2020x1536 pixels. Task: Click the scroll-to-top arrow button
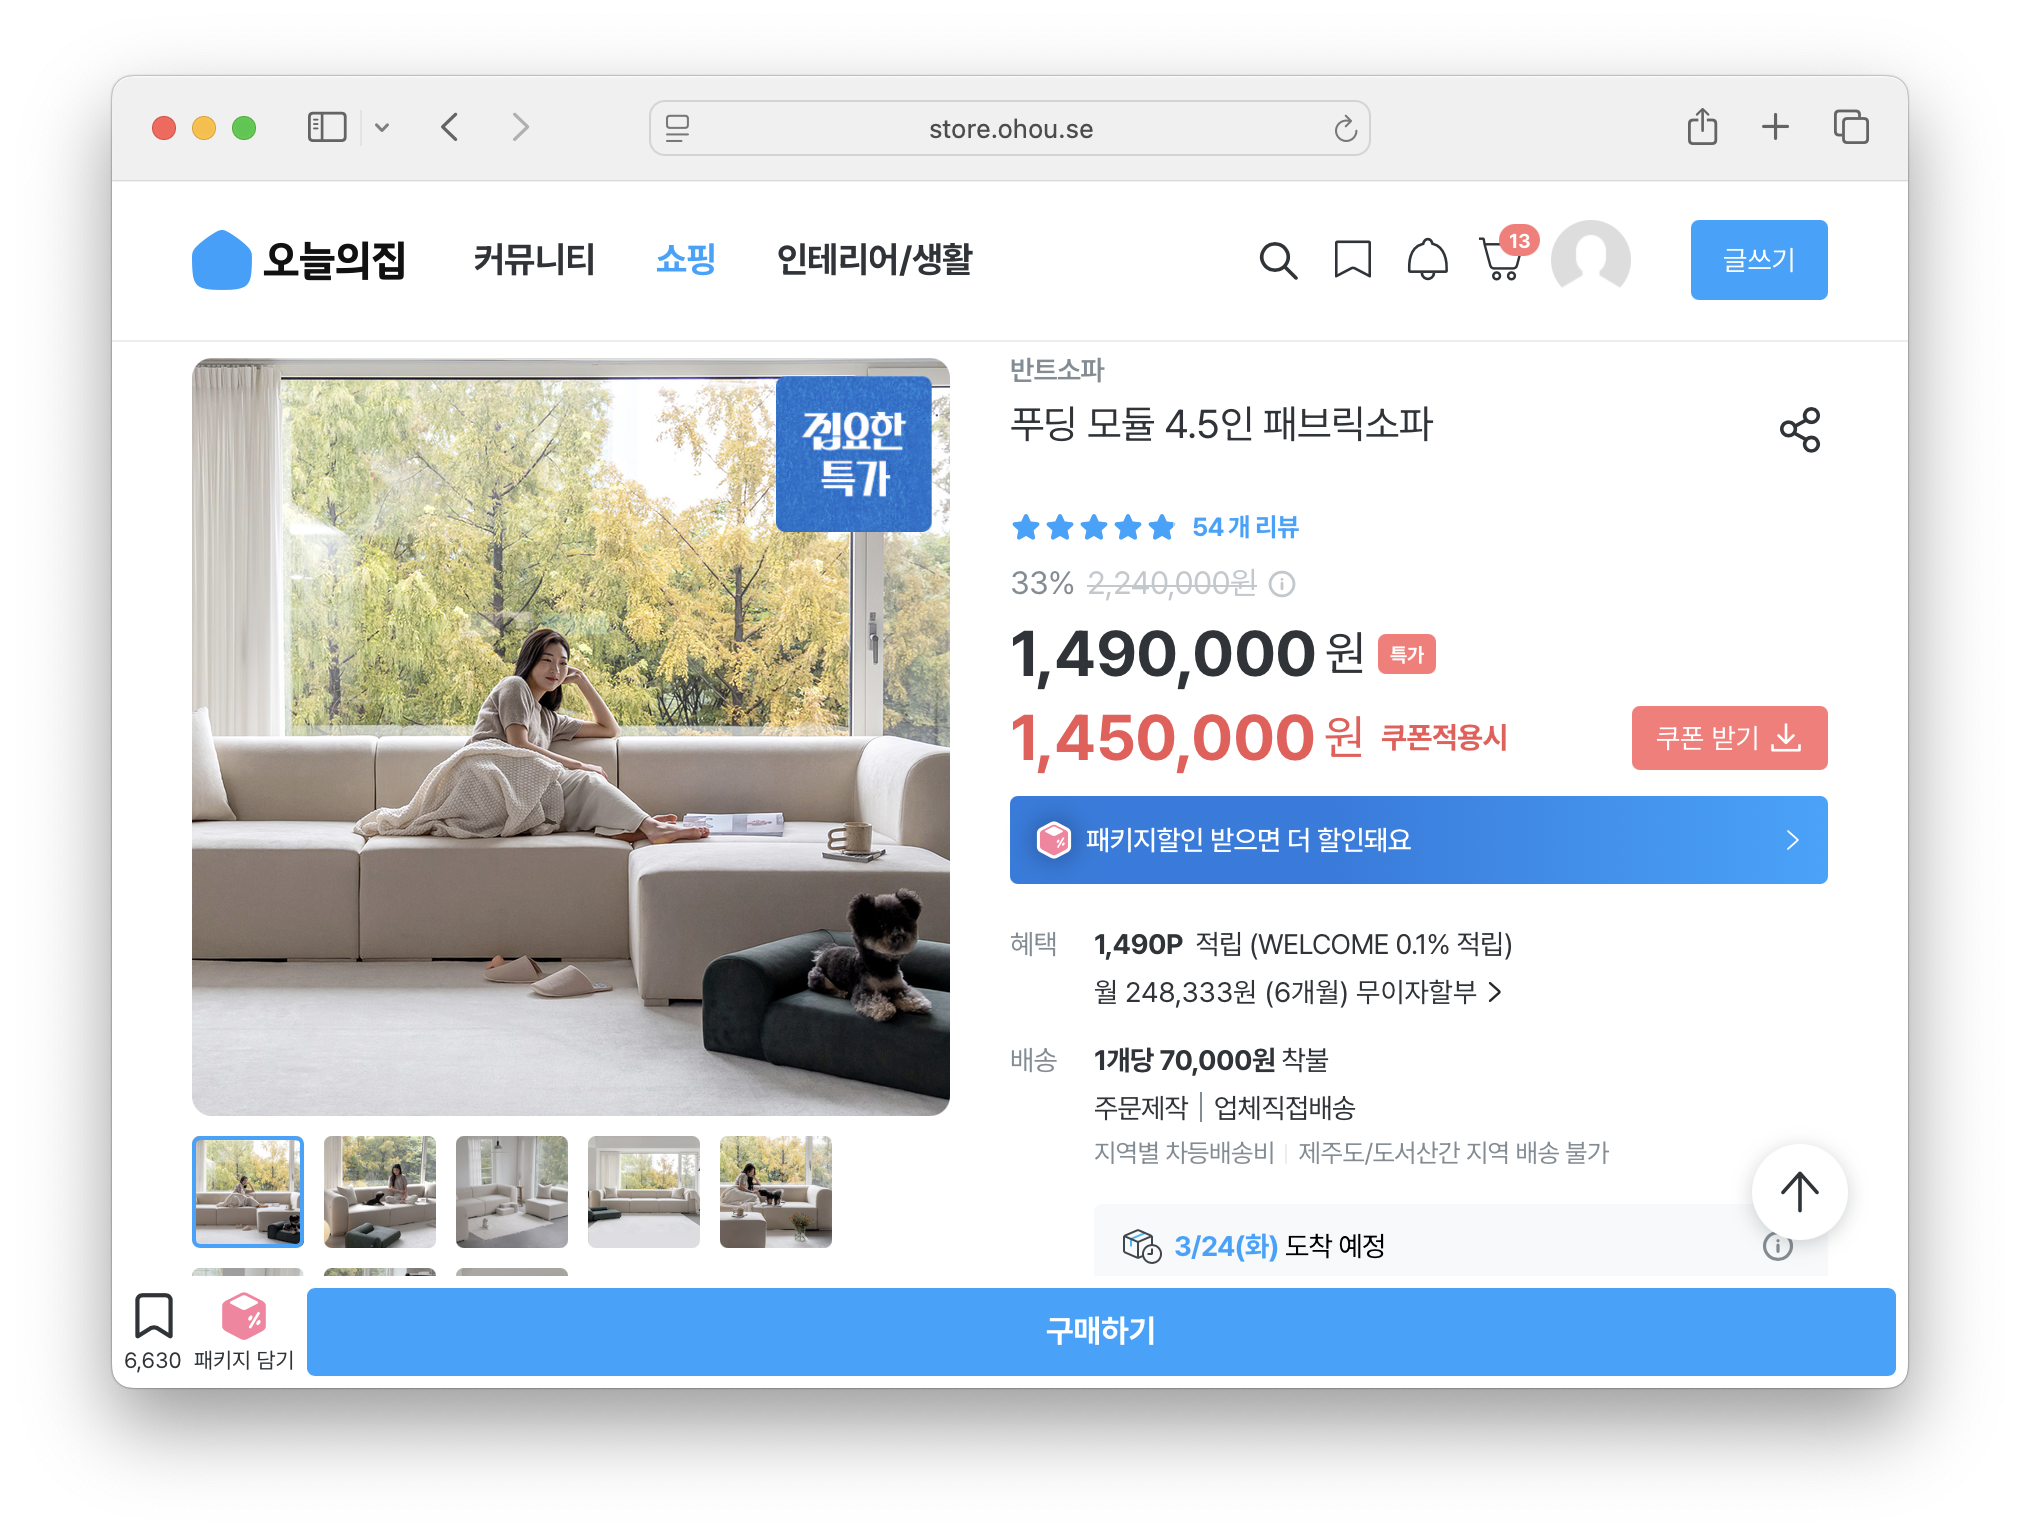click(x=1799, y=1191)
